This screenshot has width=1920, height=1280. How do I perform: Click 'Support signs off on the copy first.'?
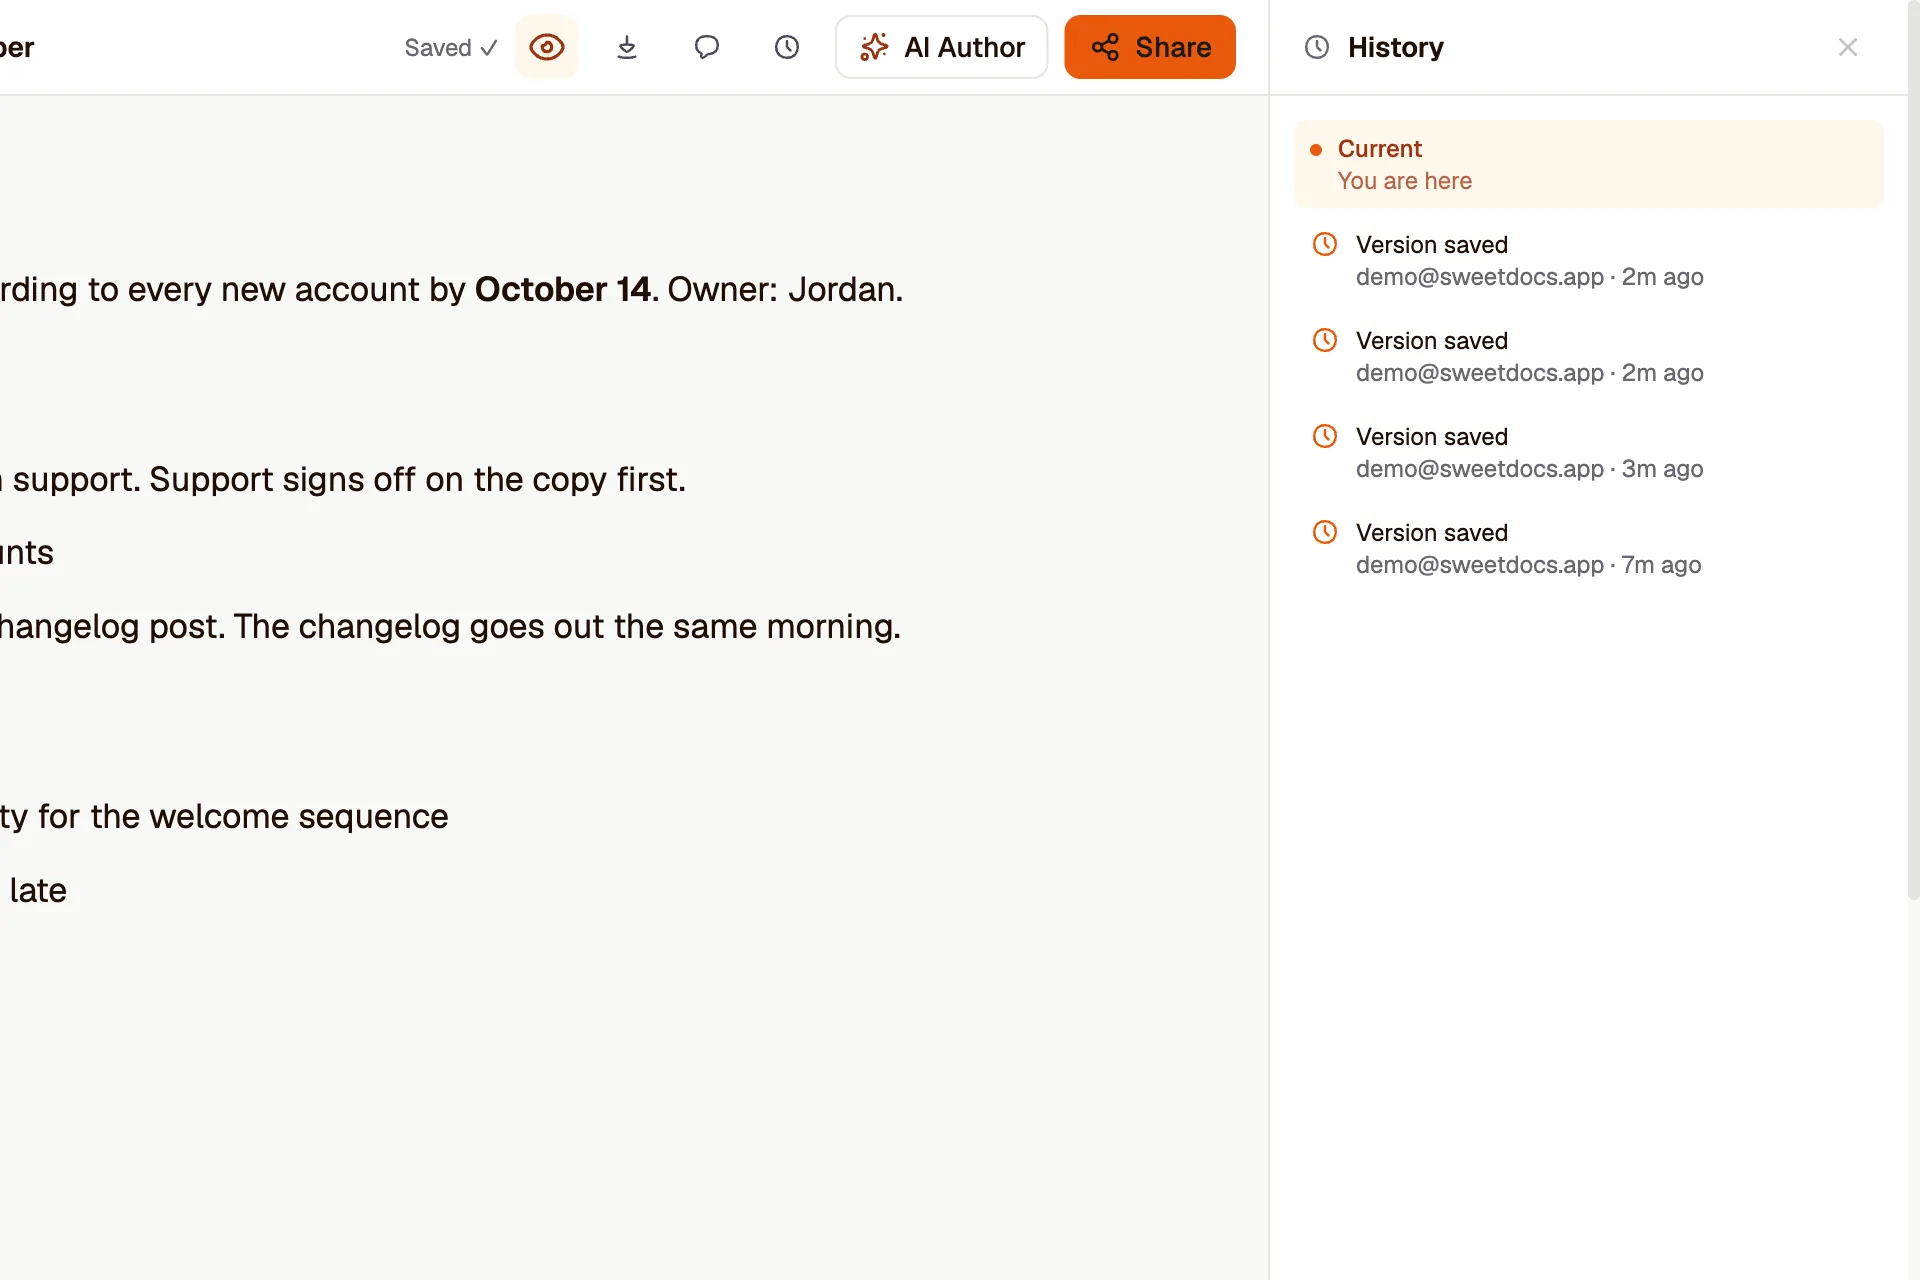pos(418,479)
